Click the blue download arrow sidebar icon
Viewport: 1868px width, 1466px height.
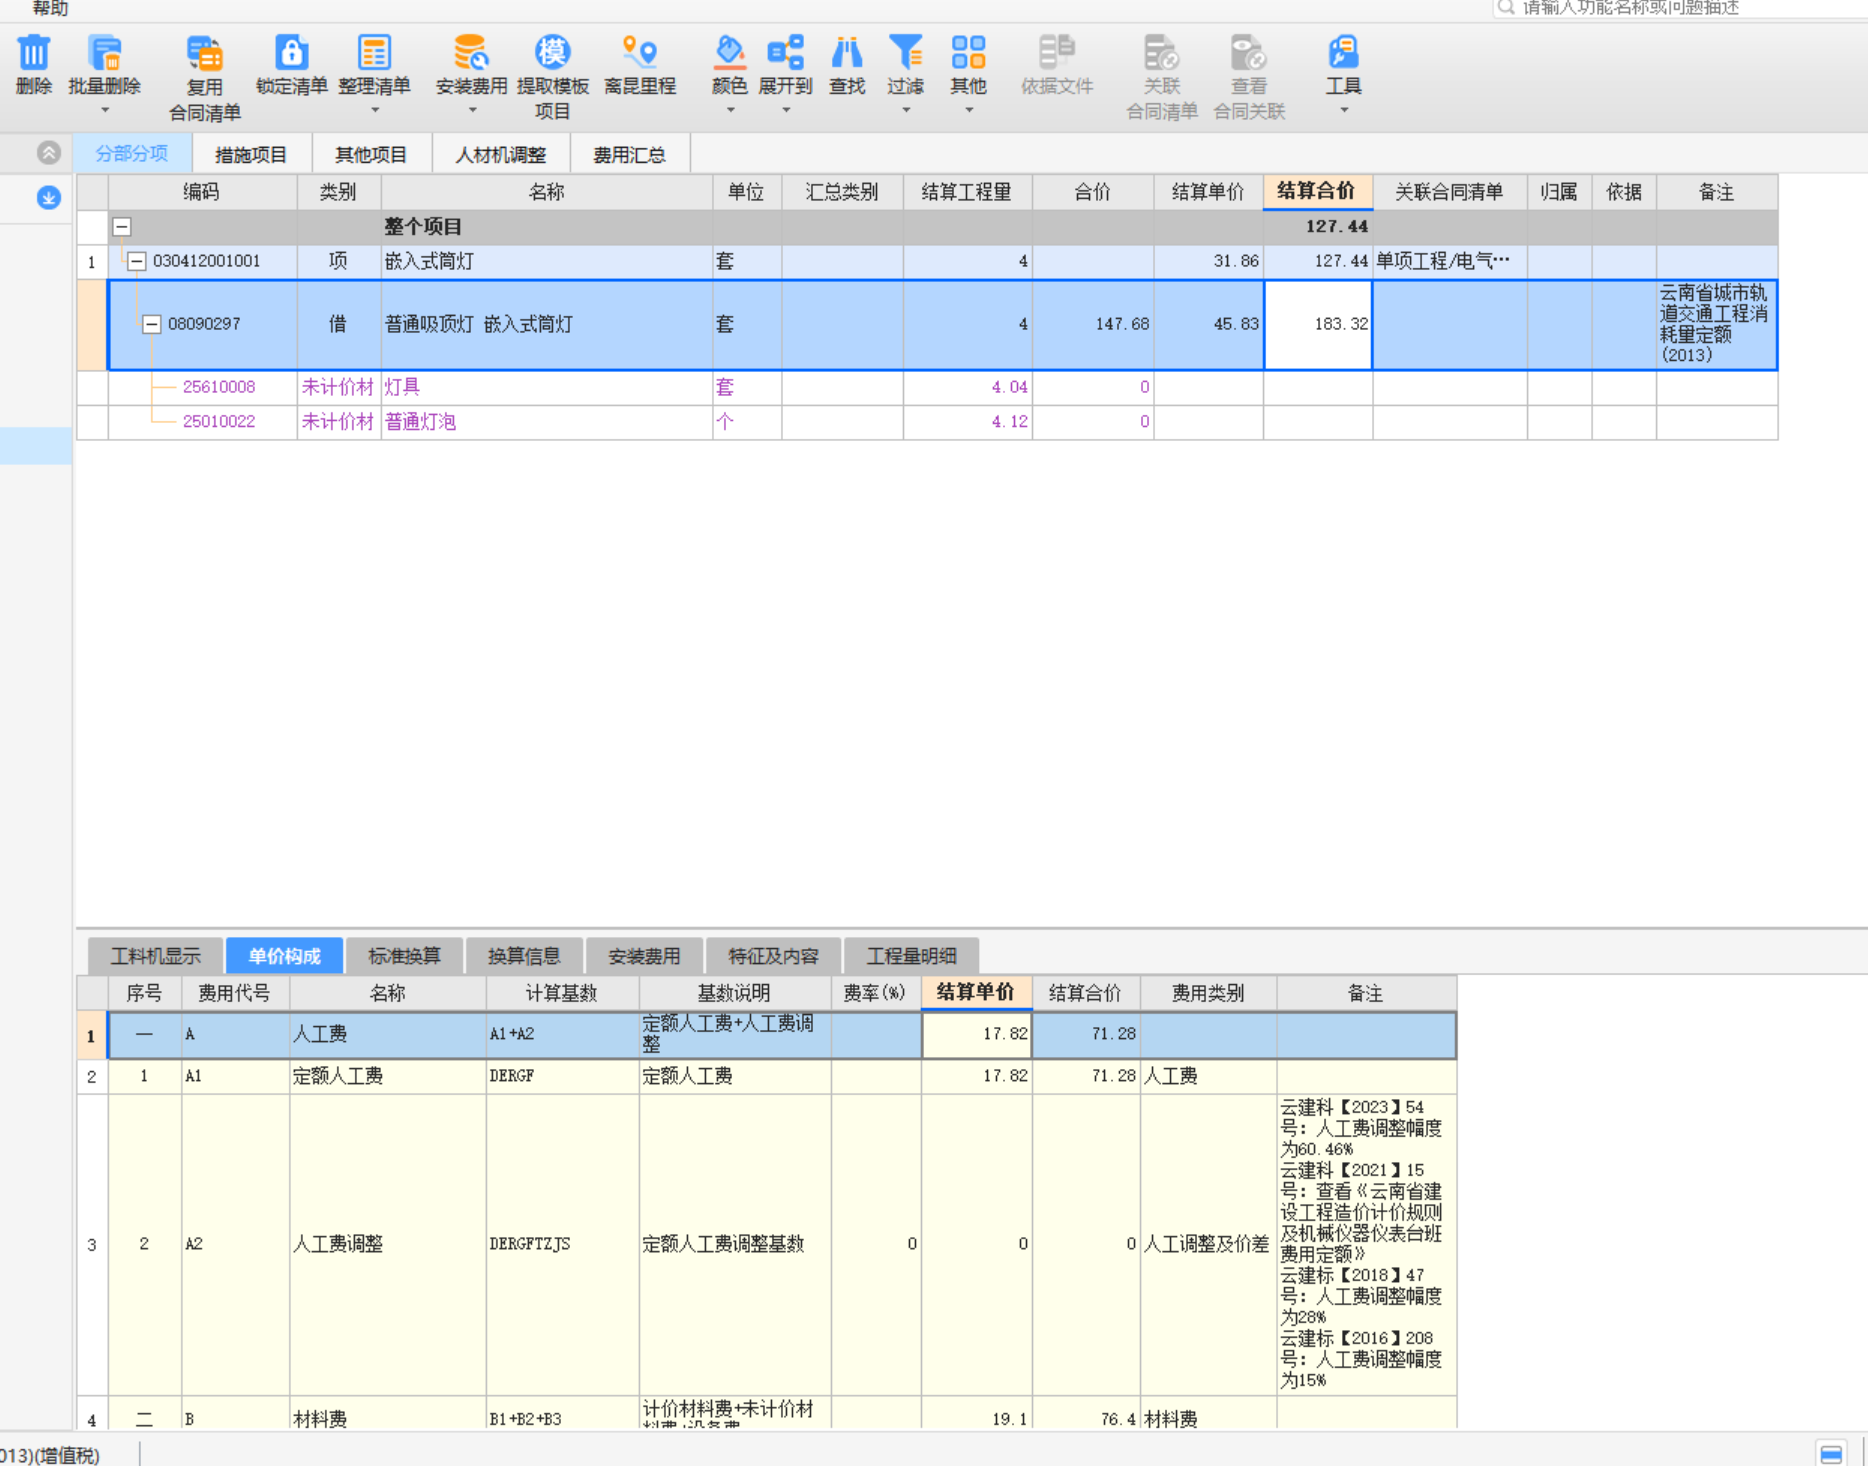tap(48, 198)
